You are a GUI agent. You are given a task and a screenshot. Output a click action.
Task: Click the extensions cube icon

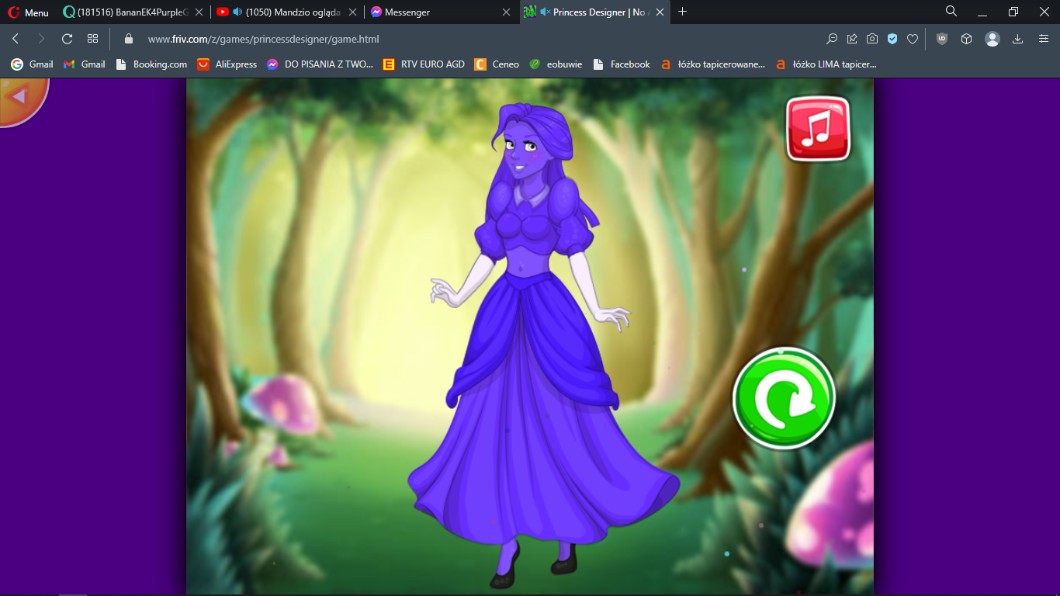click(x=966, y=39)
